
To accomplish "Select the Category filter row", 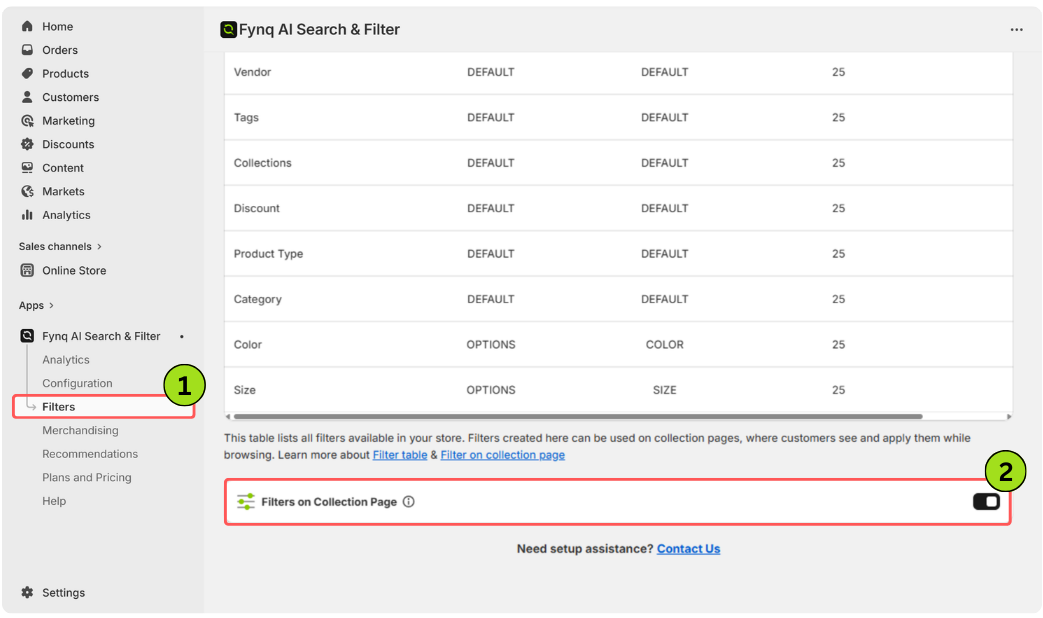I will click(x=618, y=299).
